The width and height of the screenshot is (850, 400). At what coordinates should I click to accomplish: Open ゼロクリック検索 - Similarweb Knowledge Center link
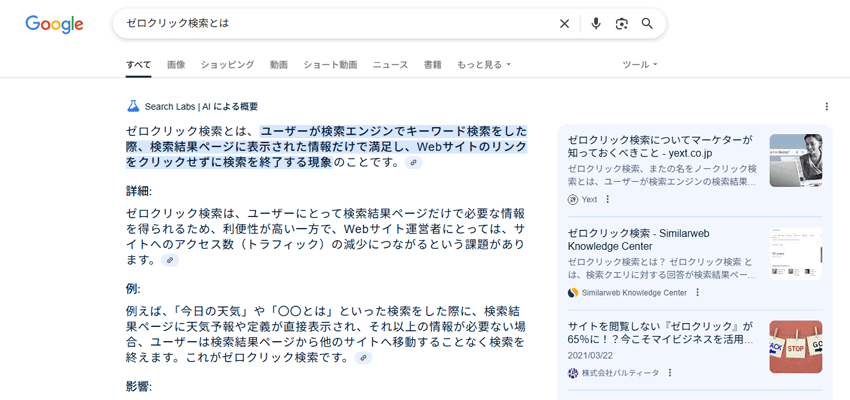(x=639, y=240)
